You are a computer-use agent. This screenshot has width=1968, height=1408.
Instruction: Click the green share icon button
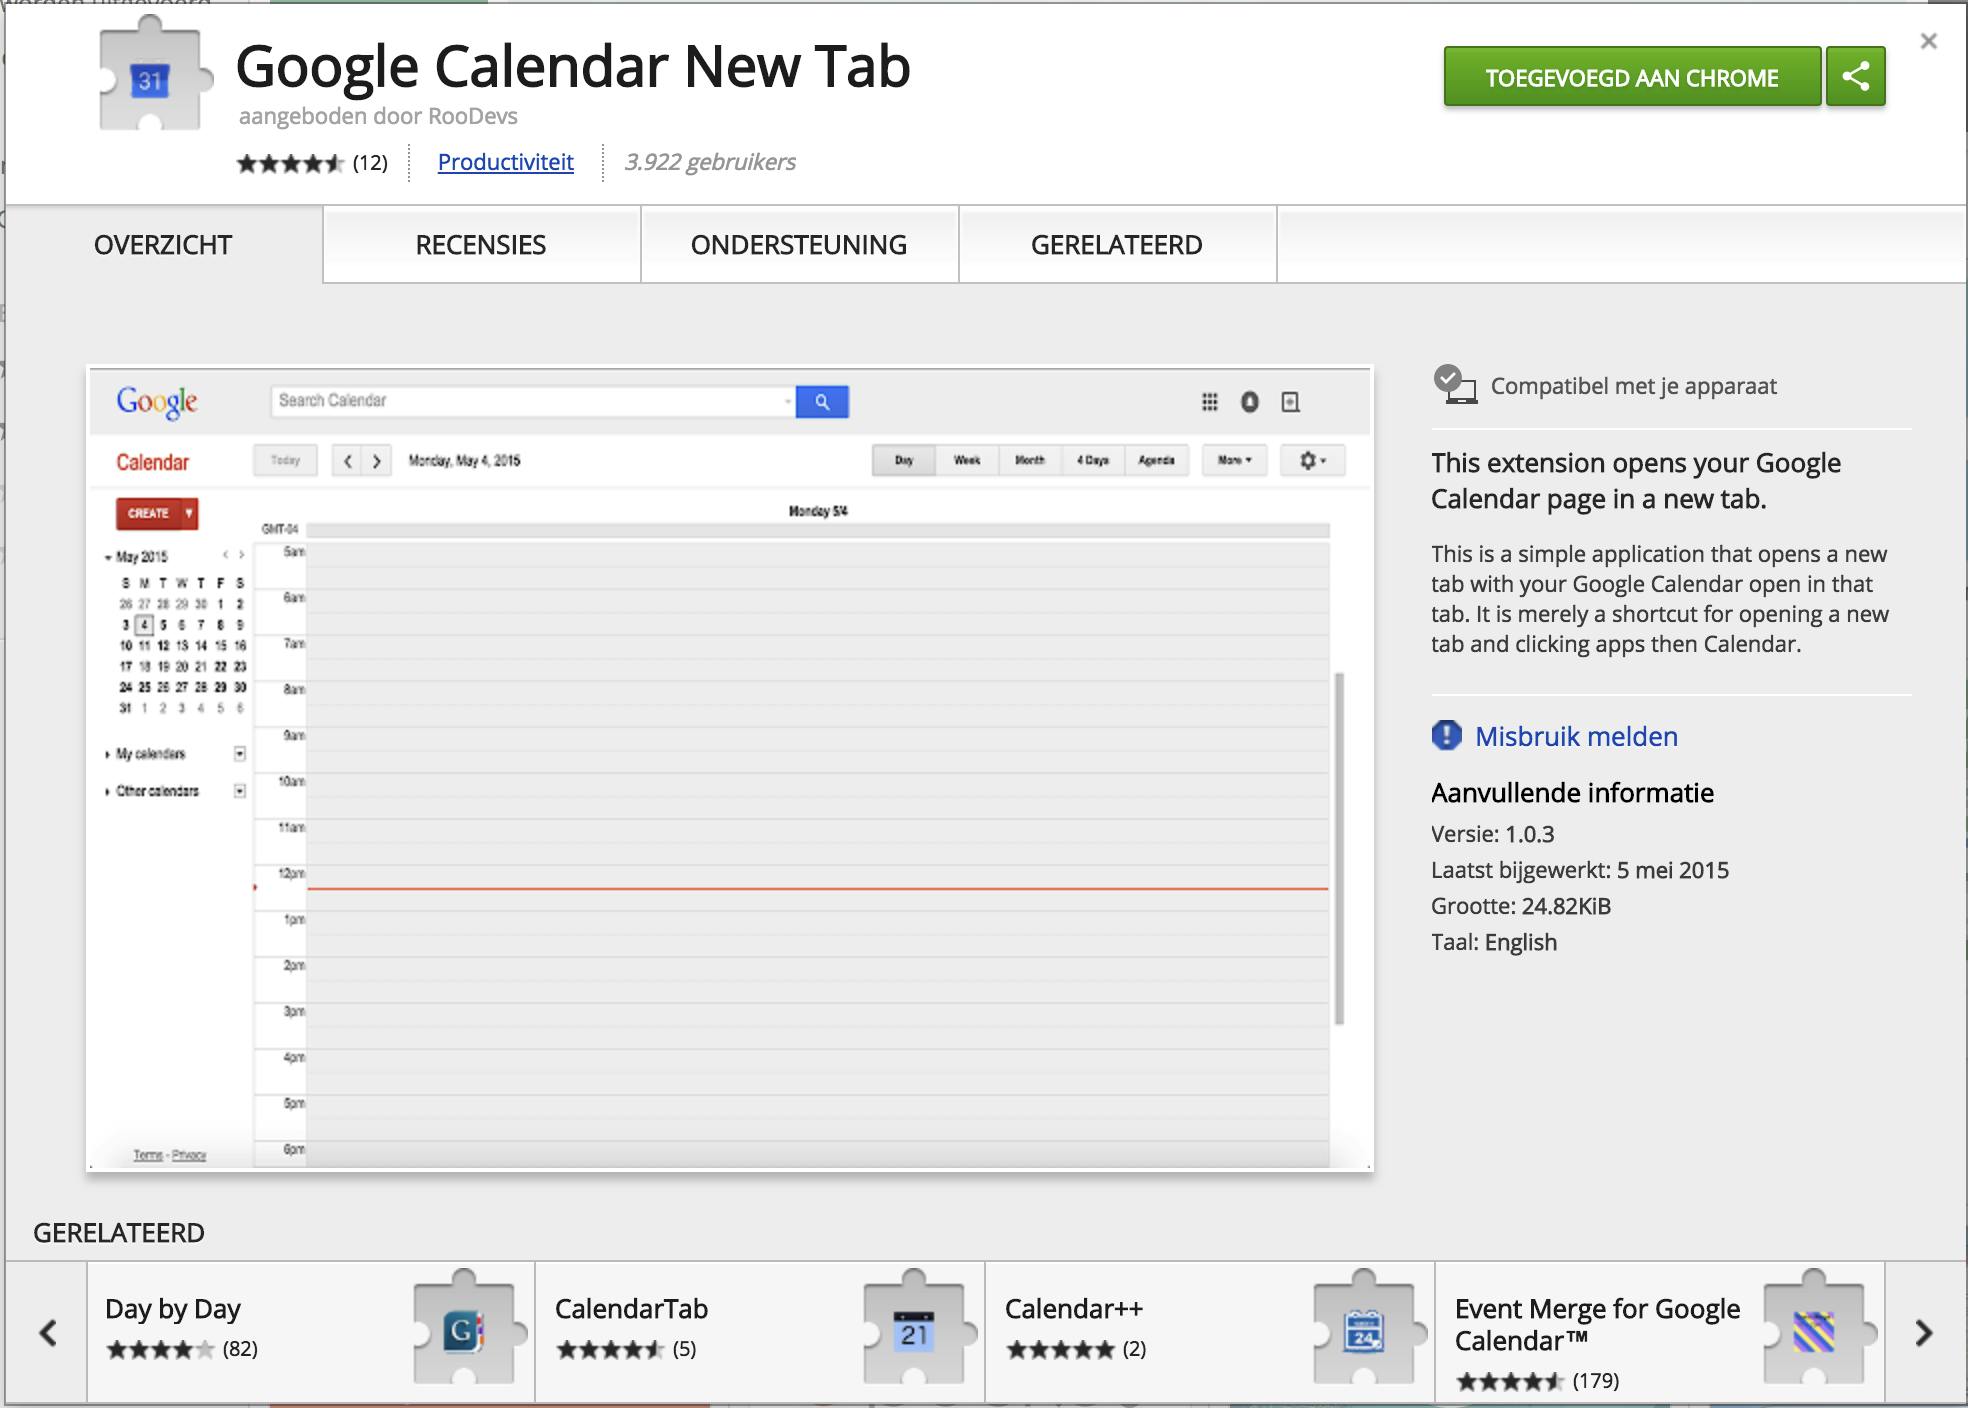(x=1855, y=77)
